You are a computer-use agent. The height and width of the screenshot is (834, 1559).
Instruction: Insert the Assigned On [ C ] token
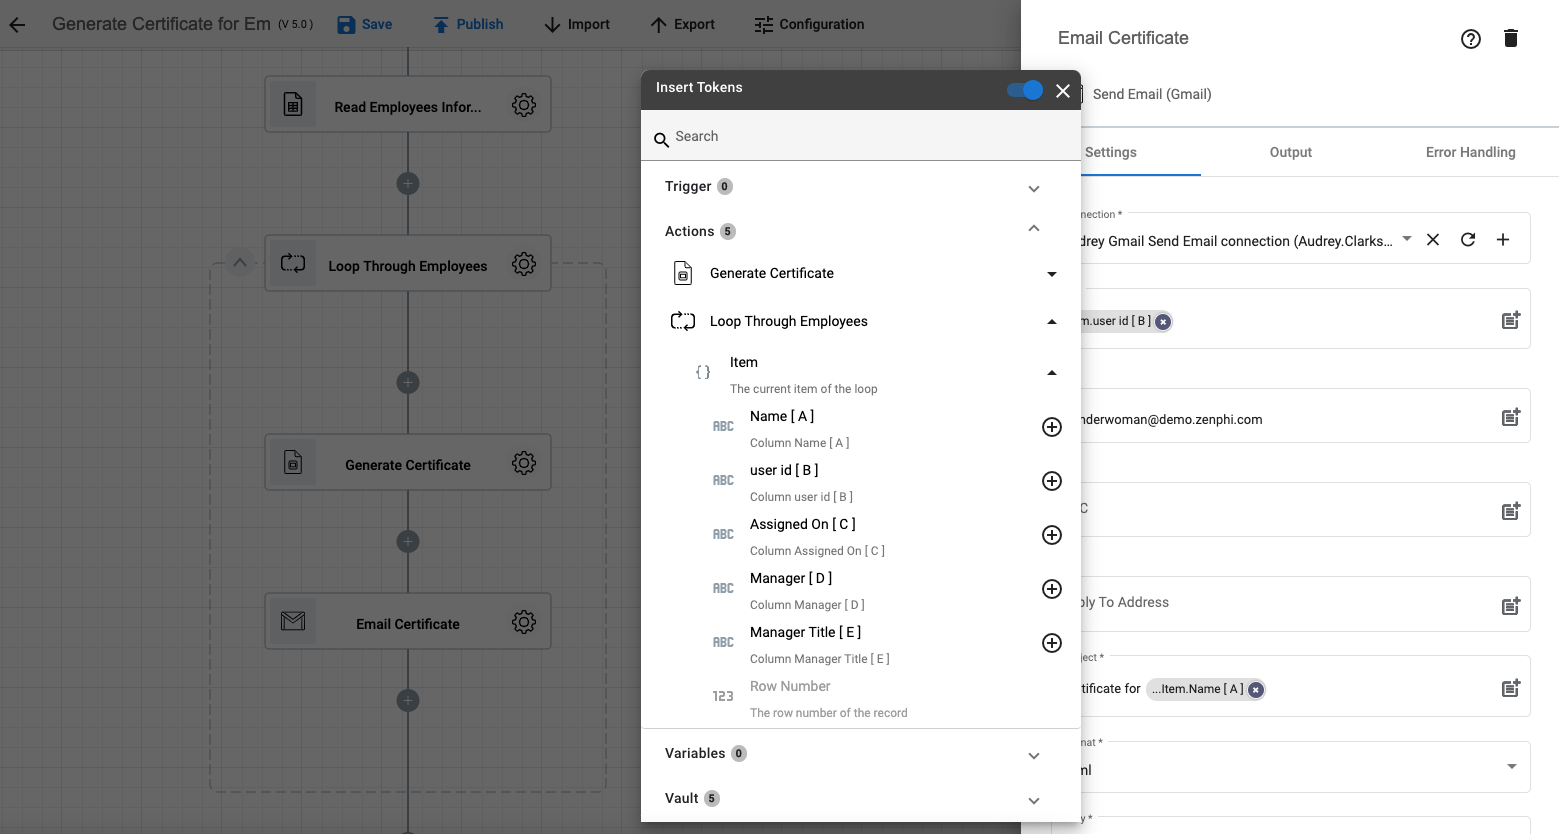pyautogui.click(x=1052, y=535)
